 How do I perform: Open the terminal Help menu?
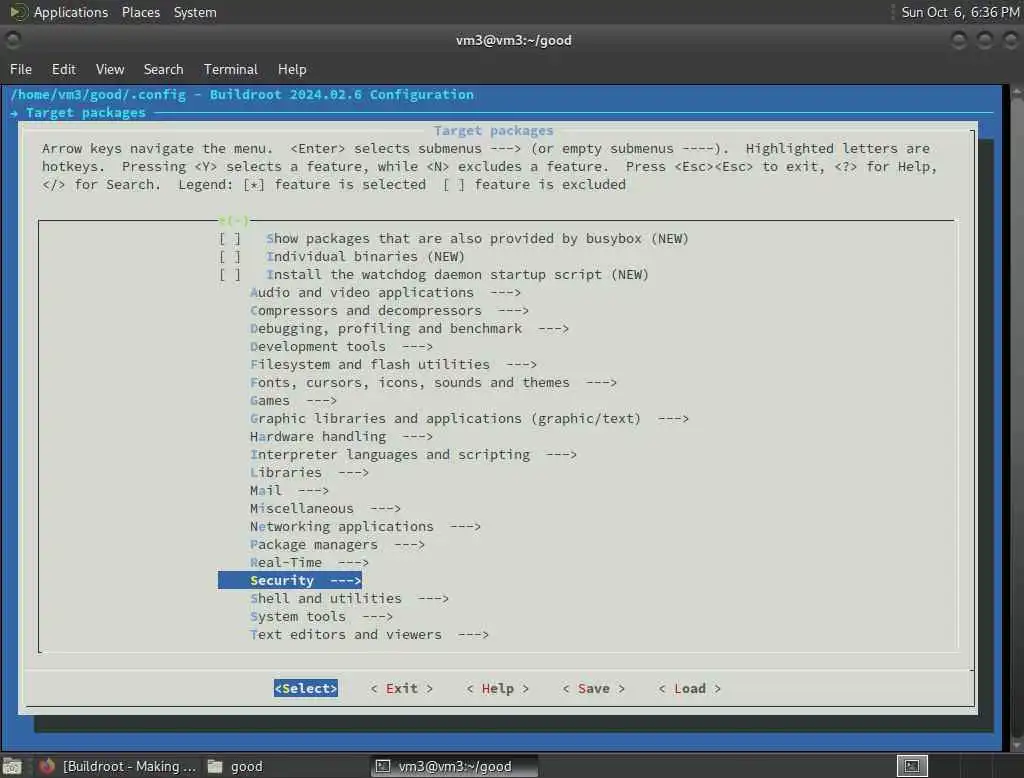(292, 69)
